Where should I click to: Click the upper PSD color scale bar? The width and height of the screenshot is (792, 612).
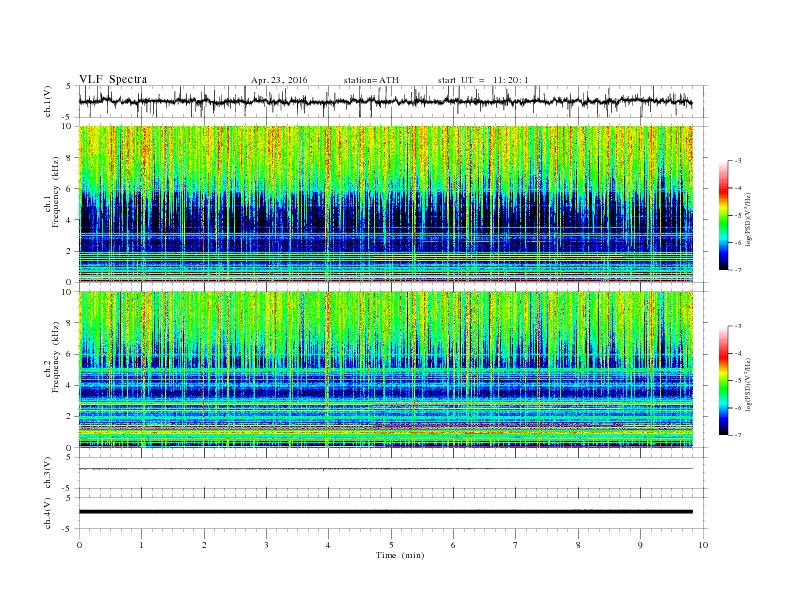[723, 215]
